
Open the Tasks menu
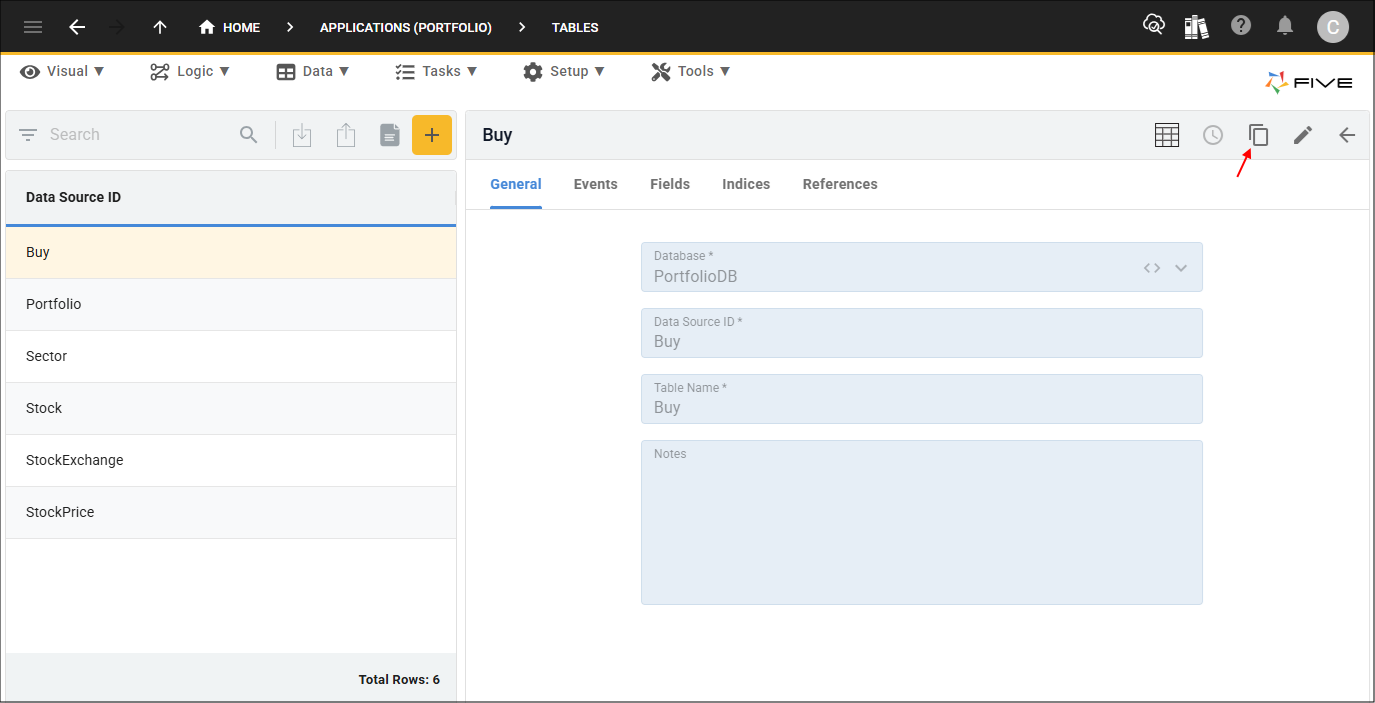[436, 71]
